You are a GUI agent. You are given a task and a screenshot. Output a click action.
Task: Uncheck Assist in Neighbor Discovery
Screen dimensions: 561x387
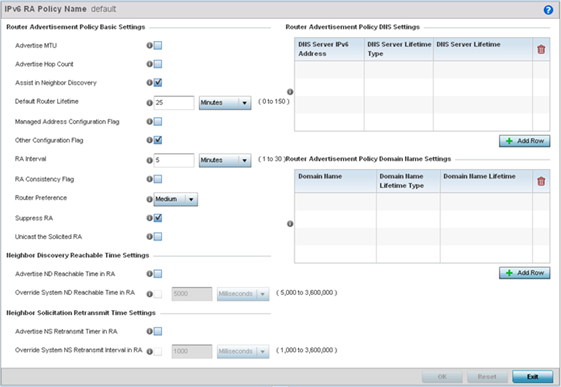click(158, 83)
